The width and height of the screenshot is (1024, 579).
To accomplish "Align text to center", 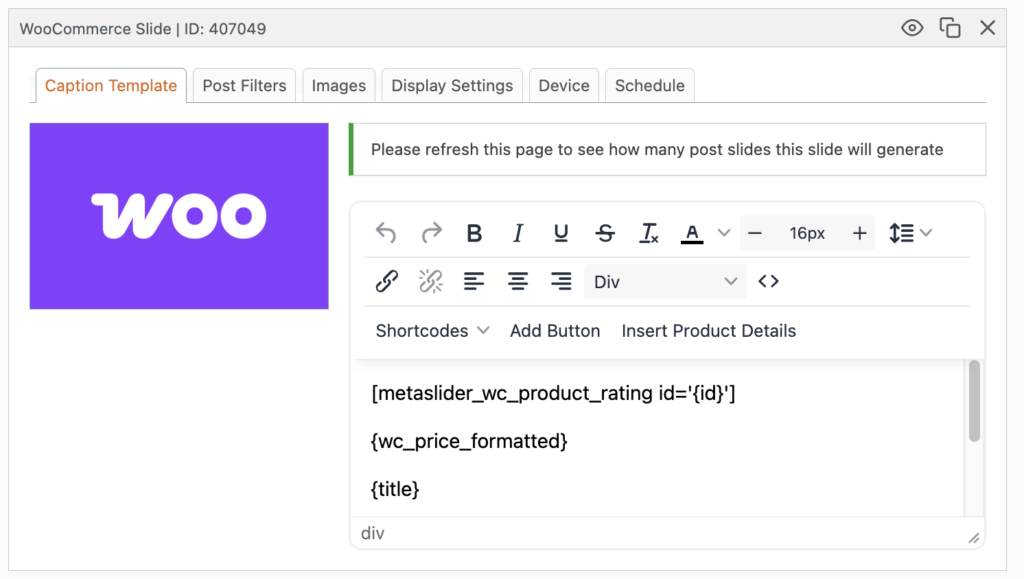I will pyautogui.click(x=517, y=281).
